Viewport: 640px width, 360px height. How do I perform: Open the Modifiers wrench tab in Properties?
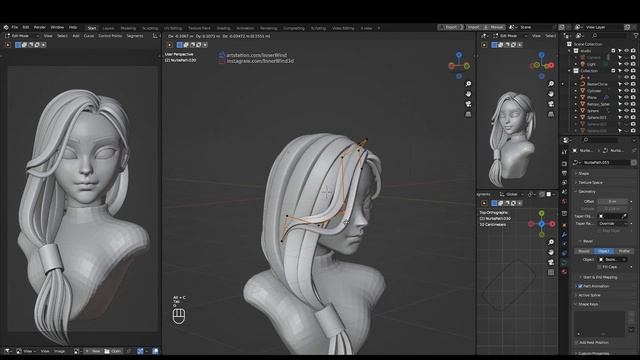(x=564, y=235)
